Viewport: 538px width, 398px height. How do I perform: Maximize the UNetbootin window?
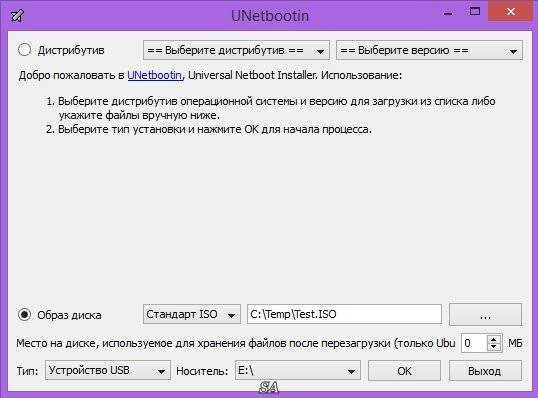coord(475,12)
